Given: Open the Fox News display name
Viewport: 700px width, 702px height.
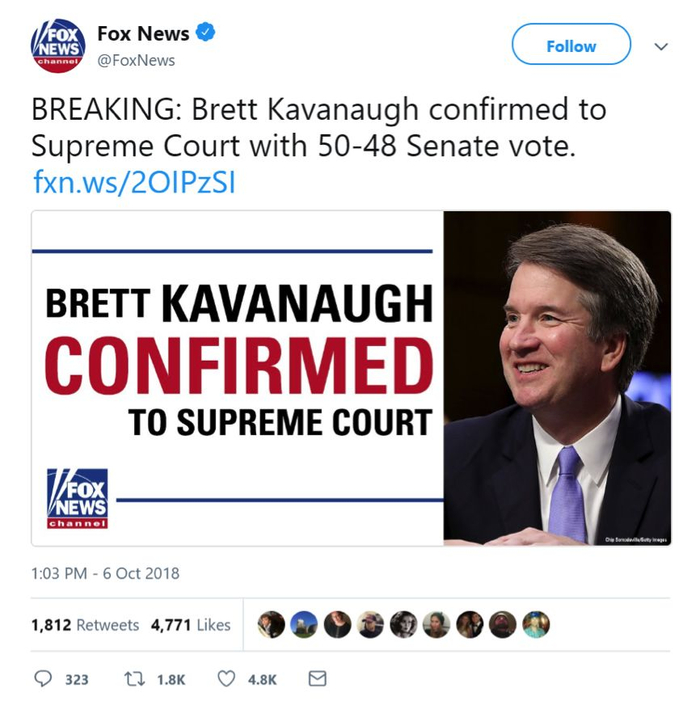Looking at the screenshot, I should coord(143,33).
